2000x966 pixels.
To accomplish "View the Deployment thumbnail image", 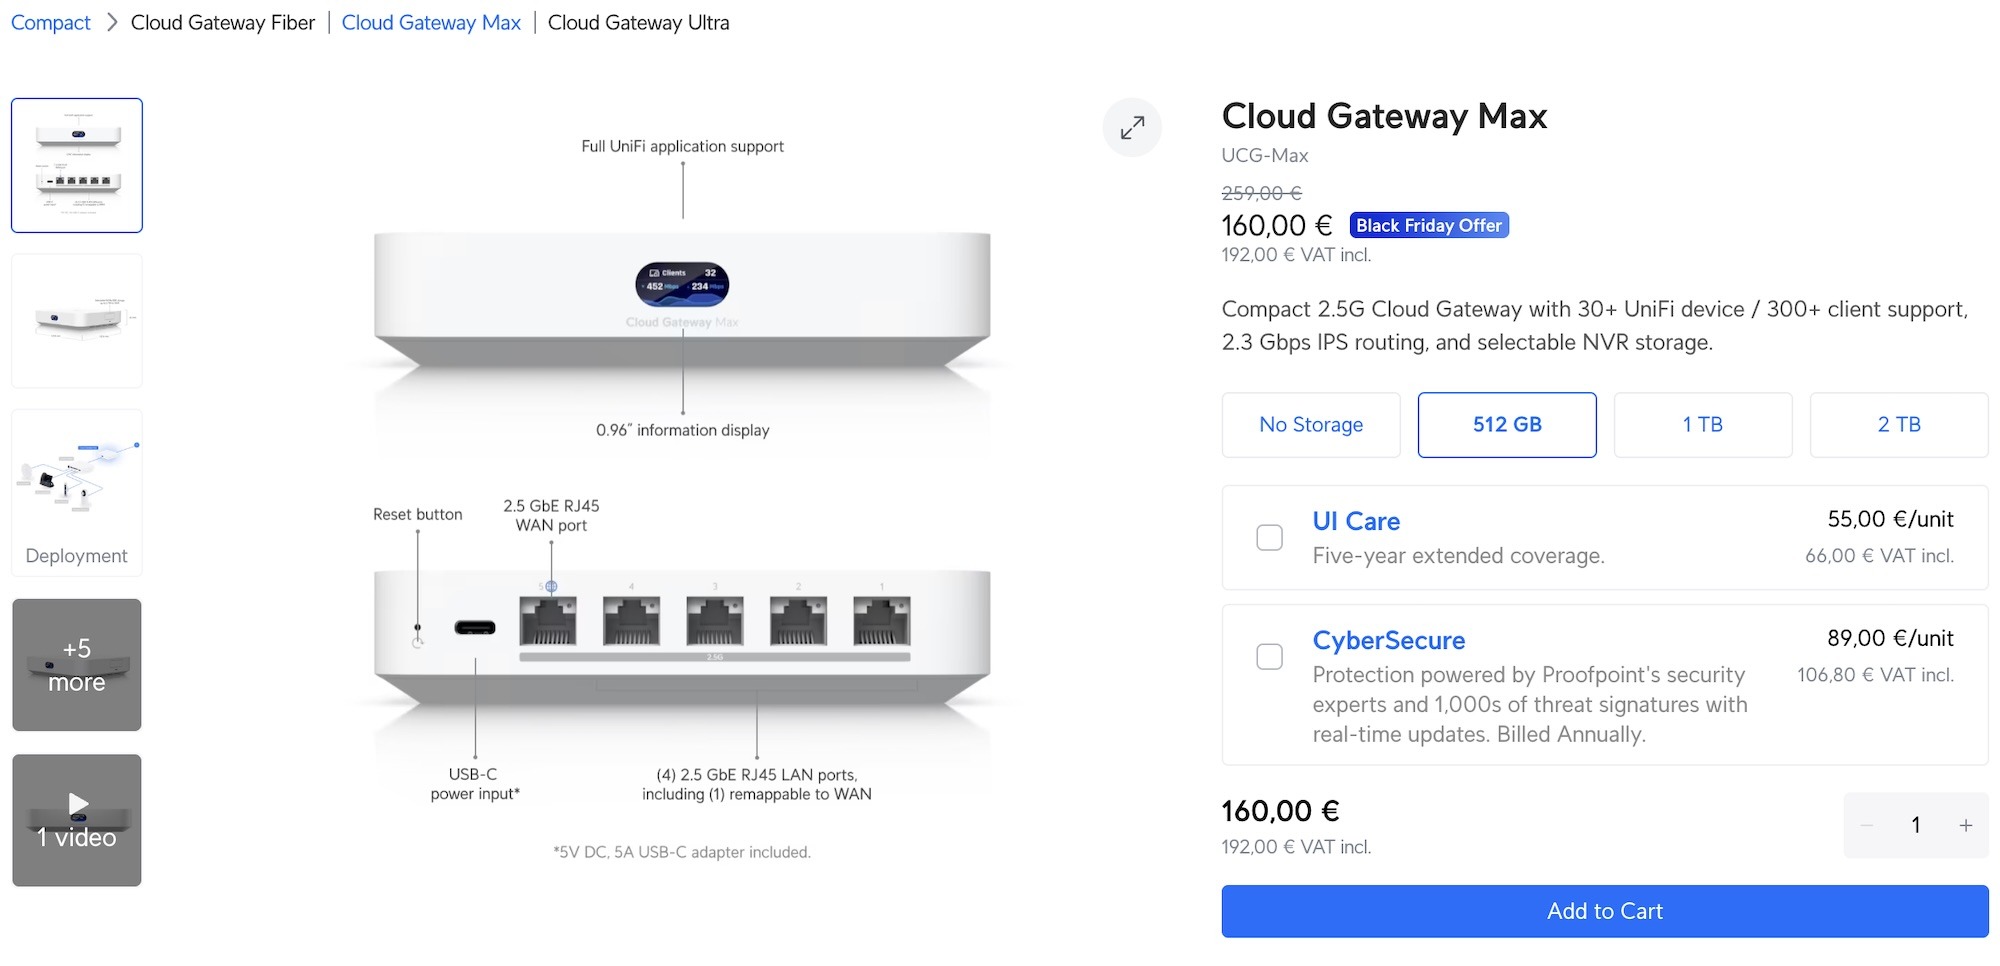I will click(x=77, y=492).
